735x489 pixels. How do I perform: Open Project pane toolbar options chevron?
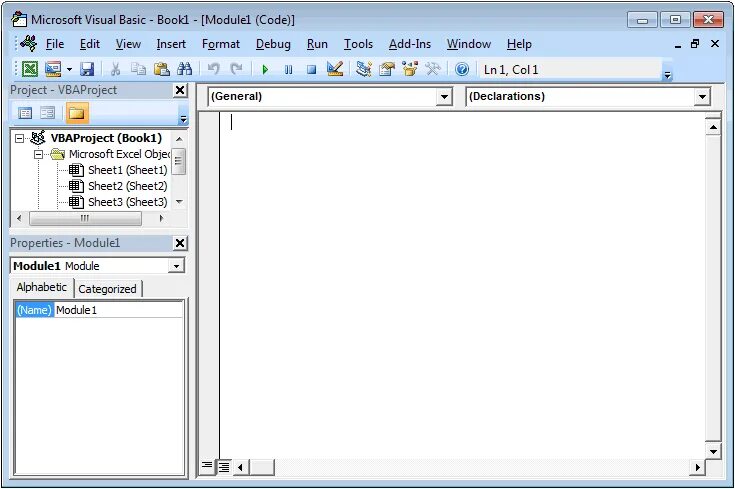[183, 119]
